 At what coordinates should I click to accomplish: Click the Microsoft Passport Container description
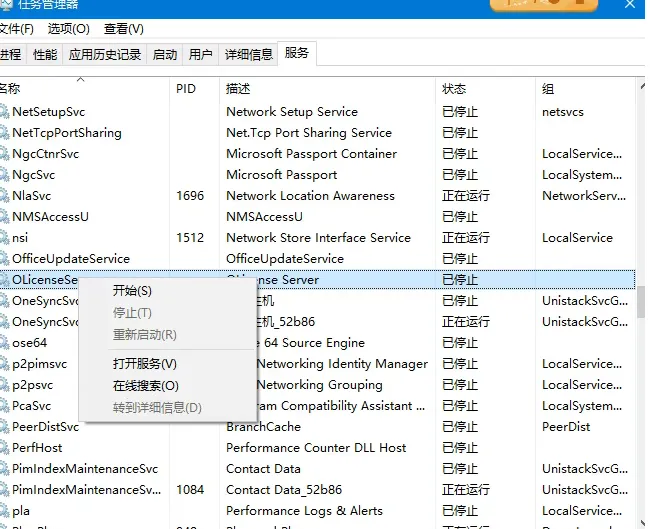click(312, 154)
